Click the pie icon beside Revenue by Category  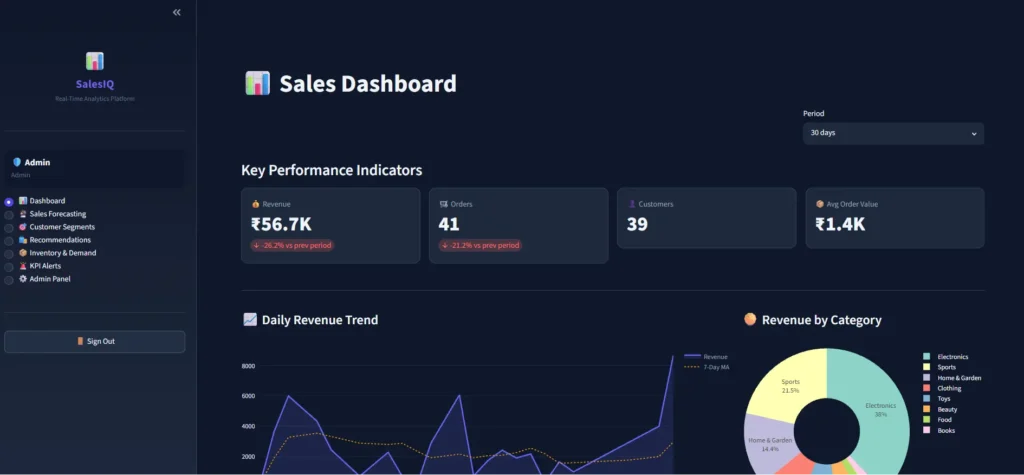click(750, 319)
